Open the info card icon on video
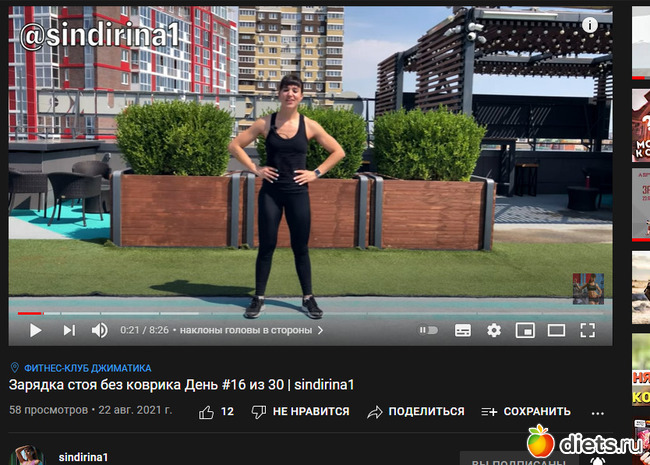Viewport: 650px width, 465px height. [589, 25]
